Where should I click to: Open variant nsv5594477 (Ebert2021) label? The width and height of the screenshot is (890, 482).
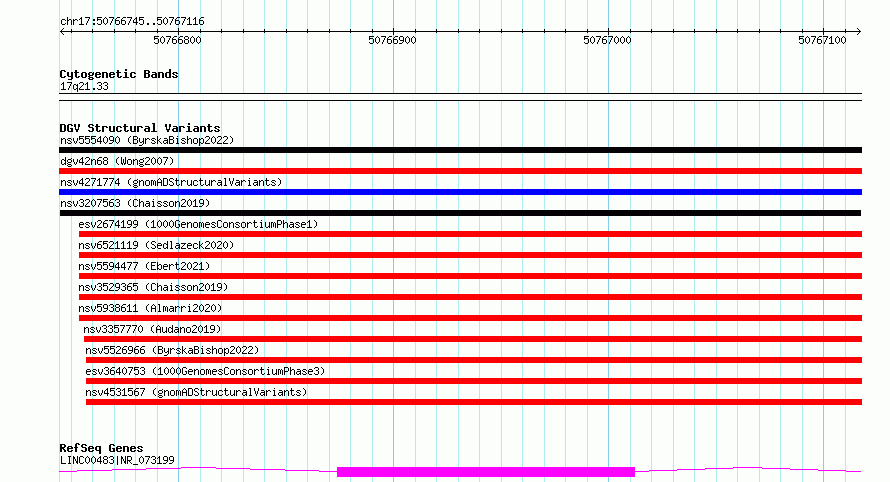pos(144,266)
